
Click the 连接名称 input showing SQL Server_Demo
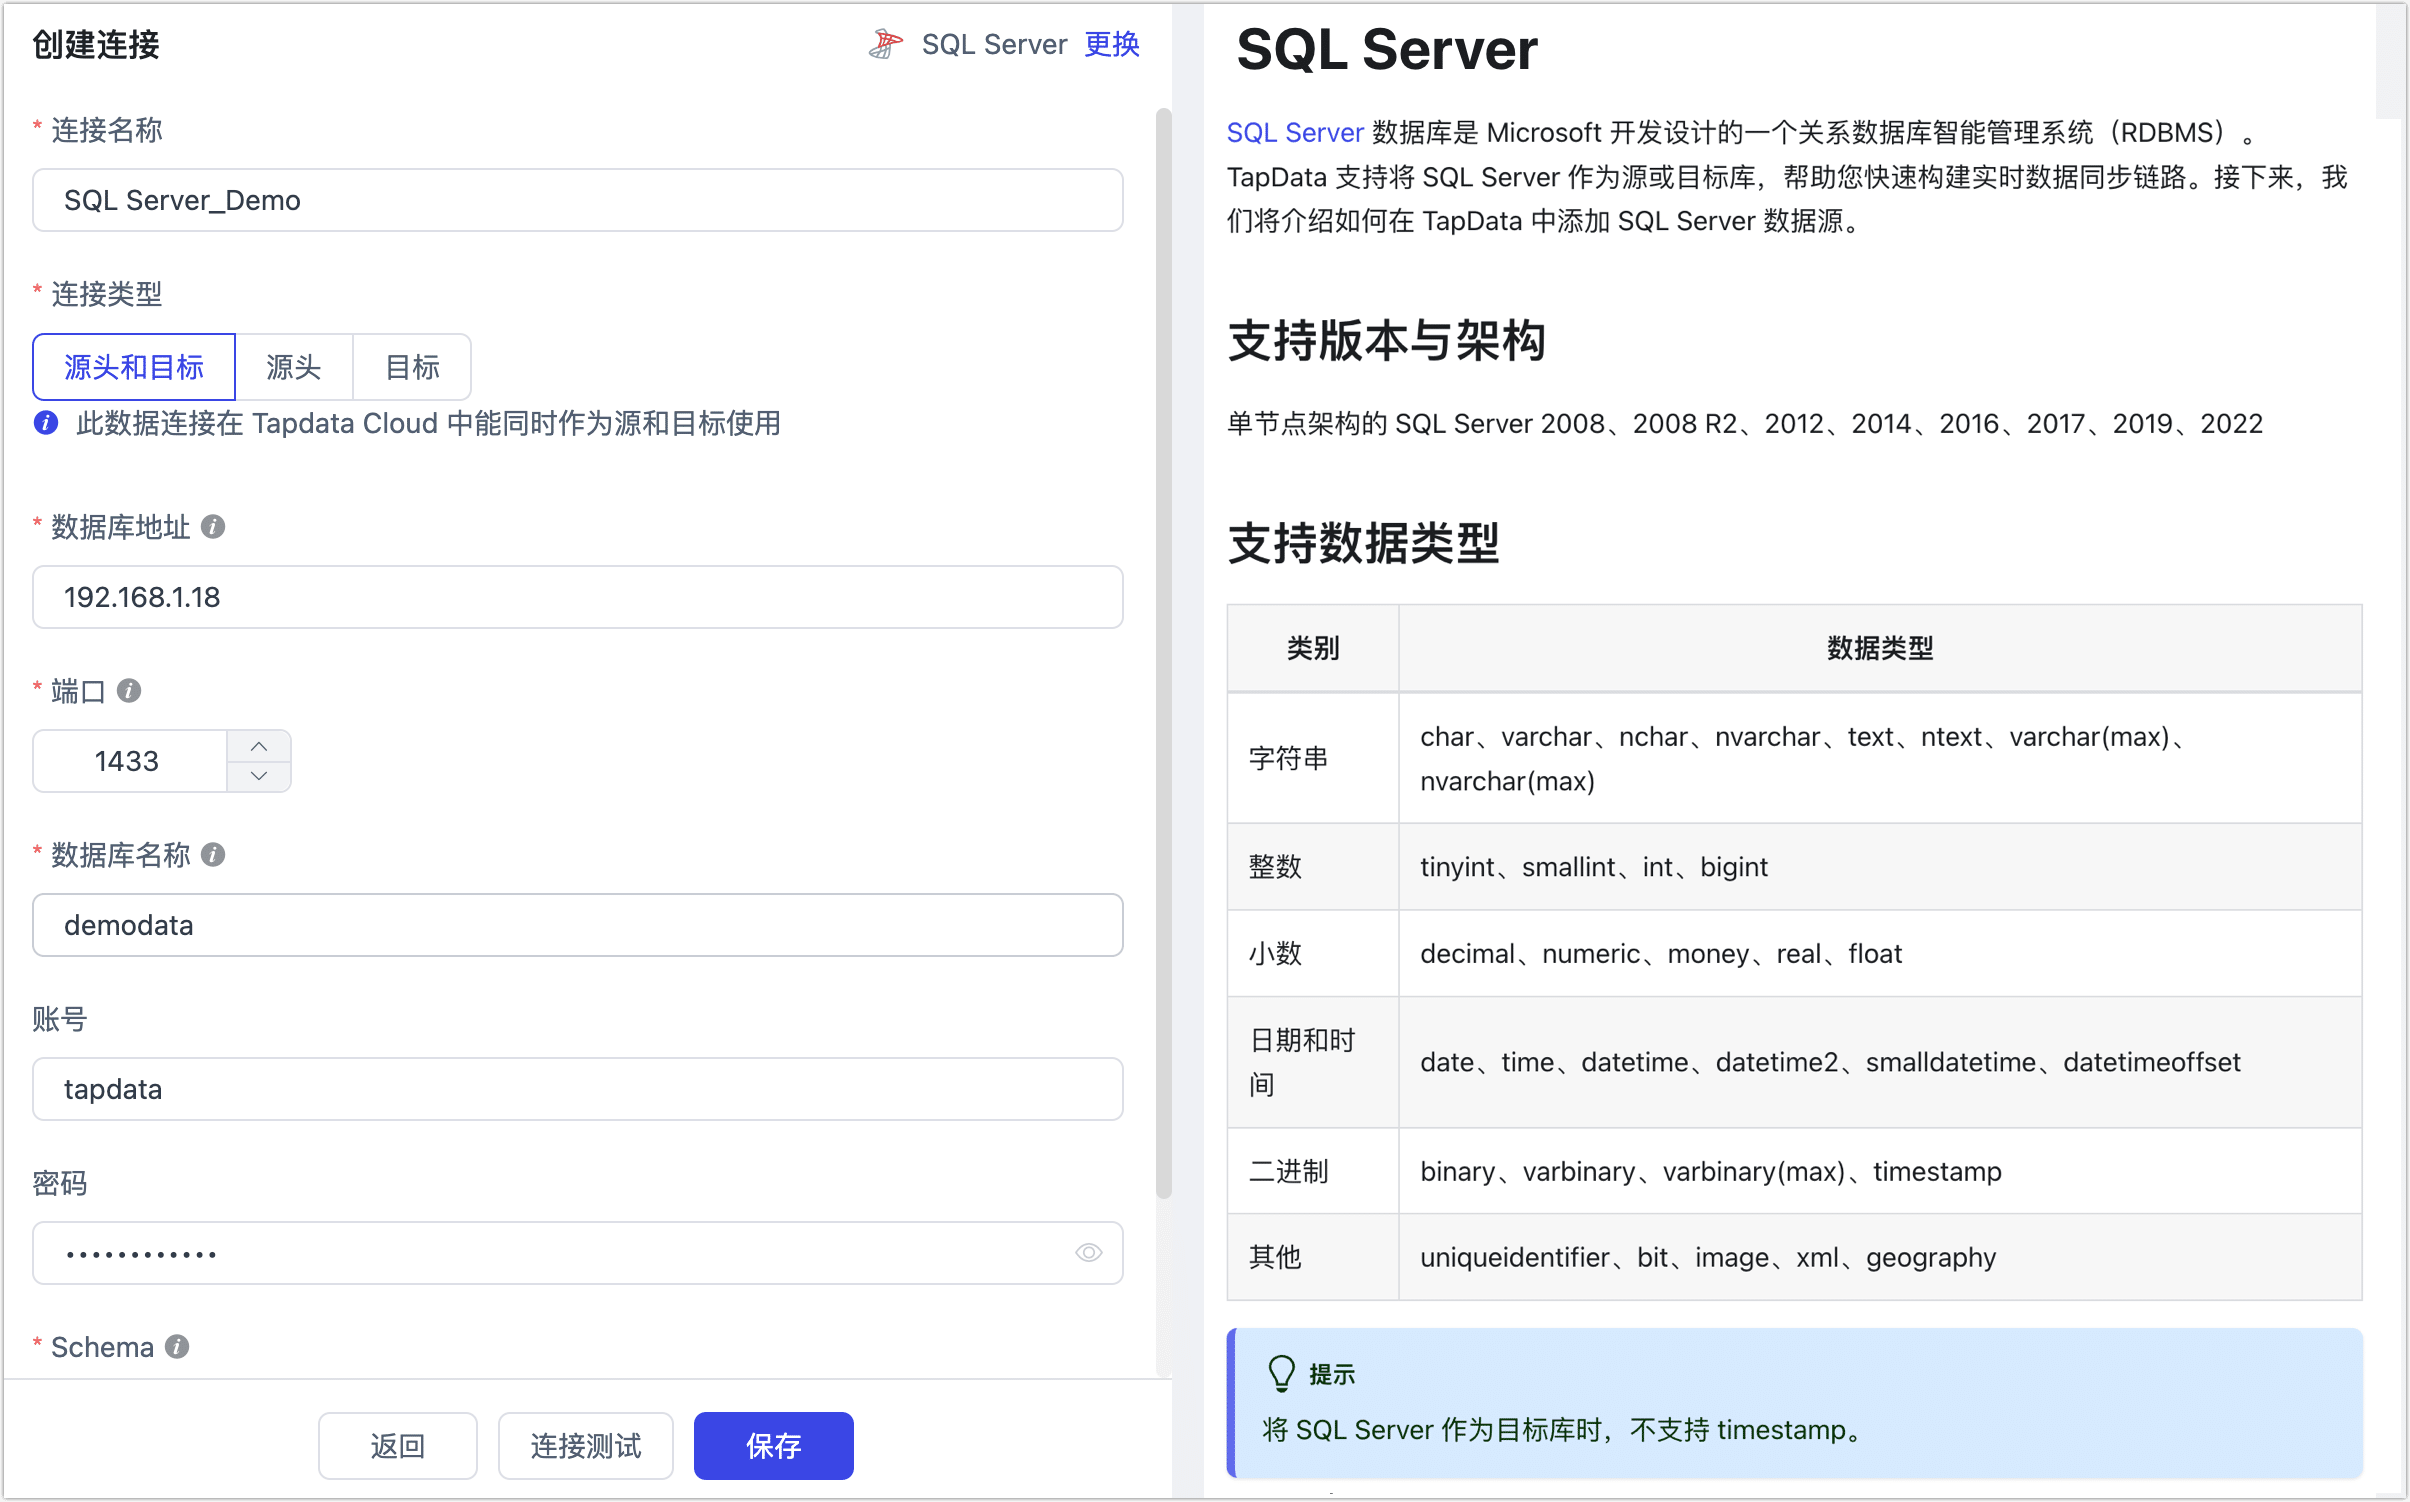pyautogui.click(x=576, y=200)
